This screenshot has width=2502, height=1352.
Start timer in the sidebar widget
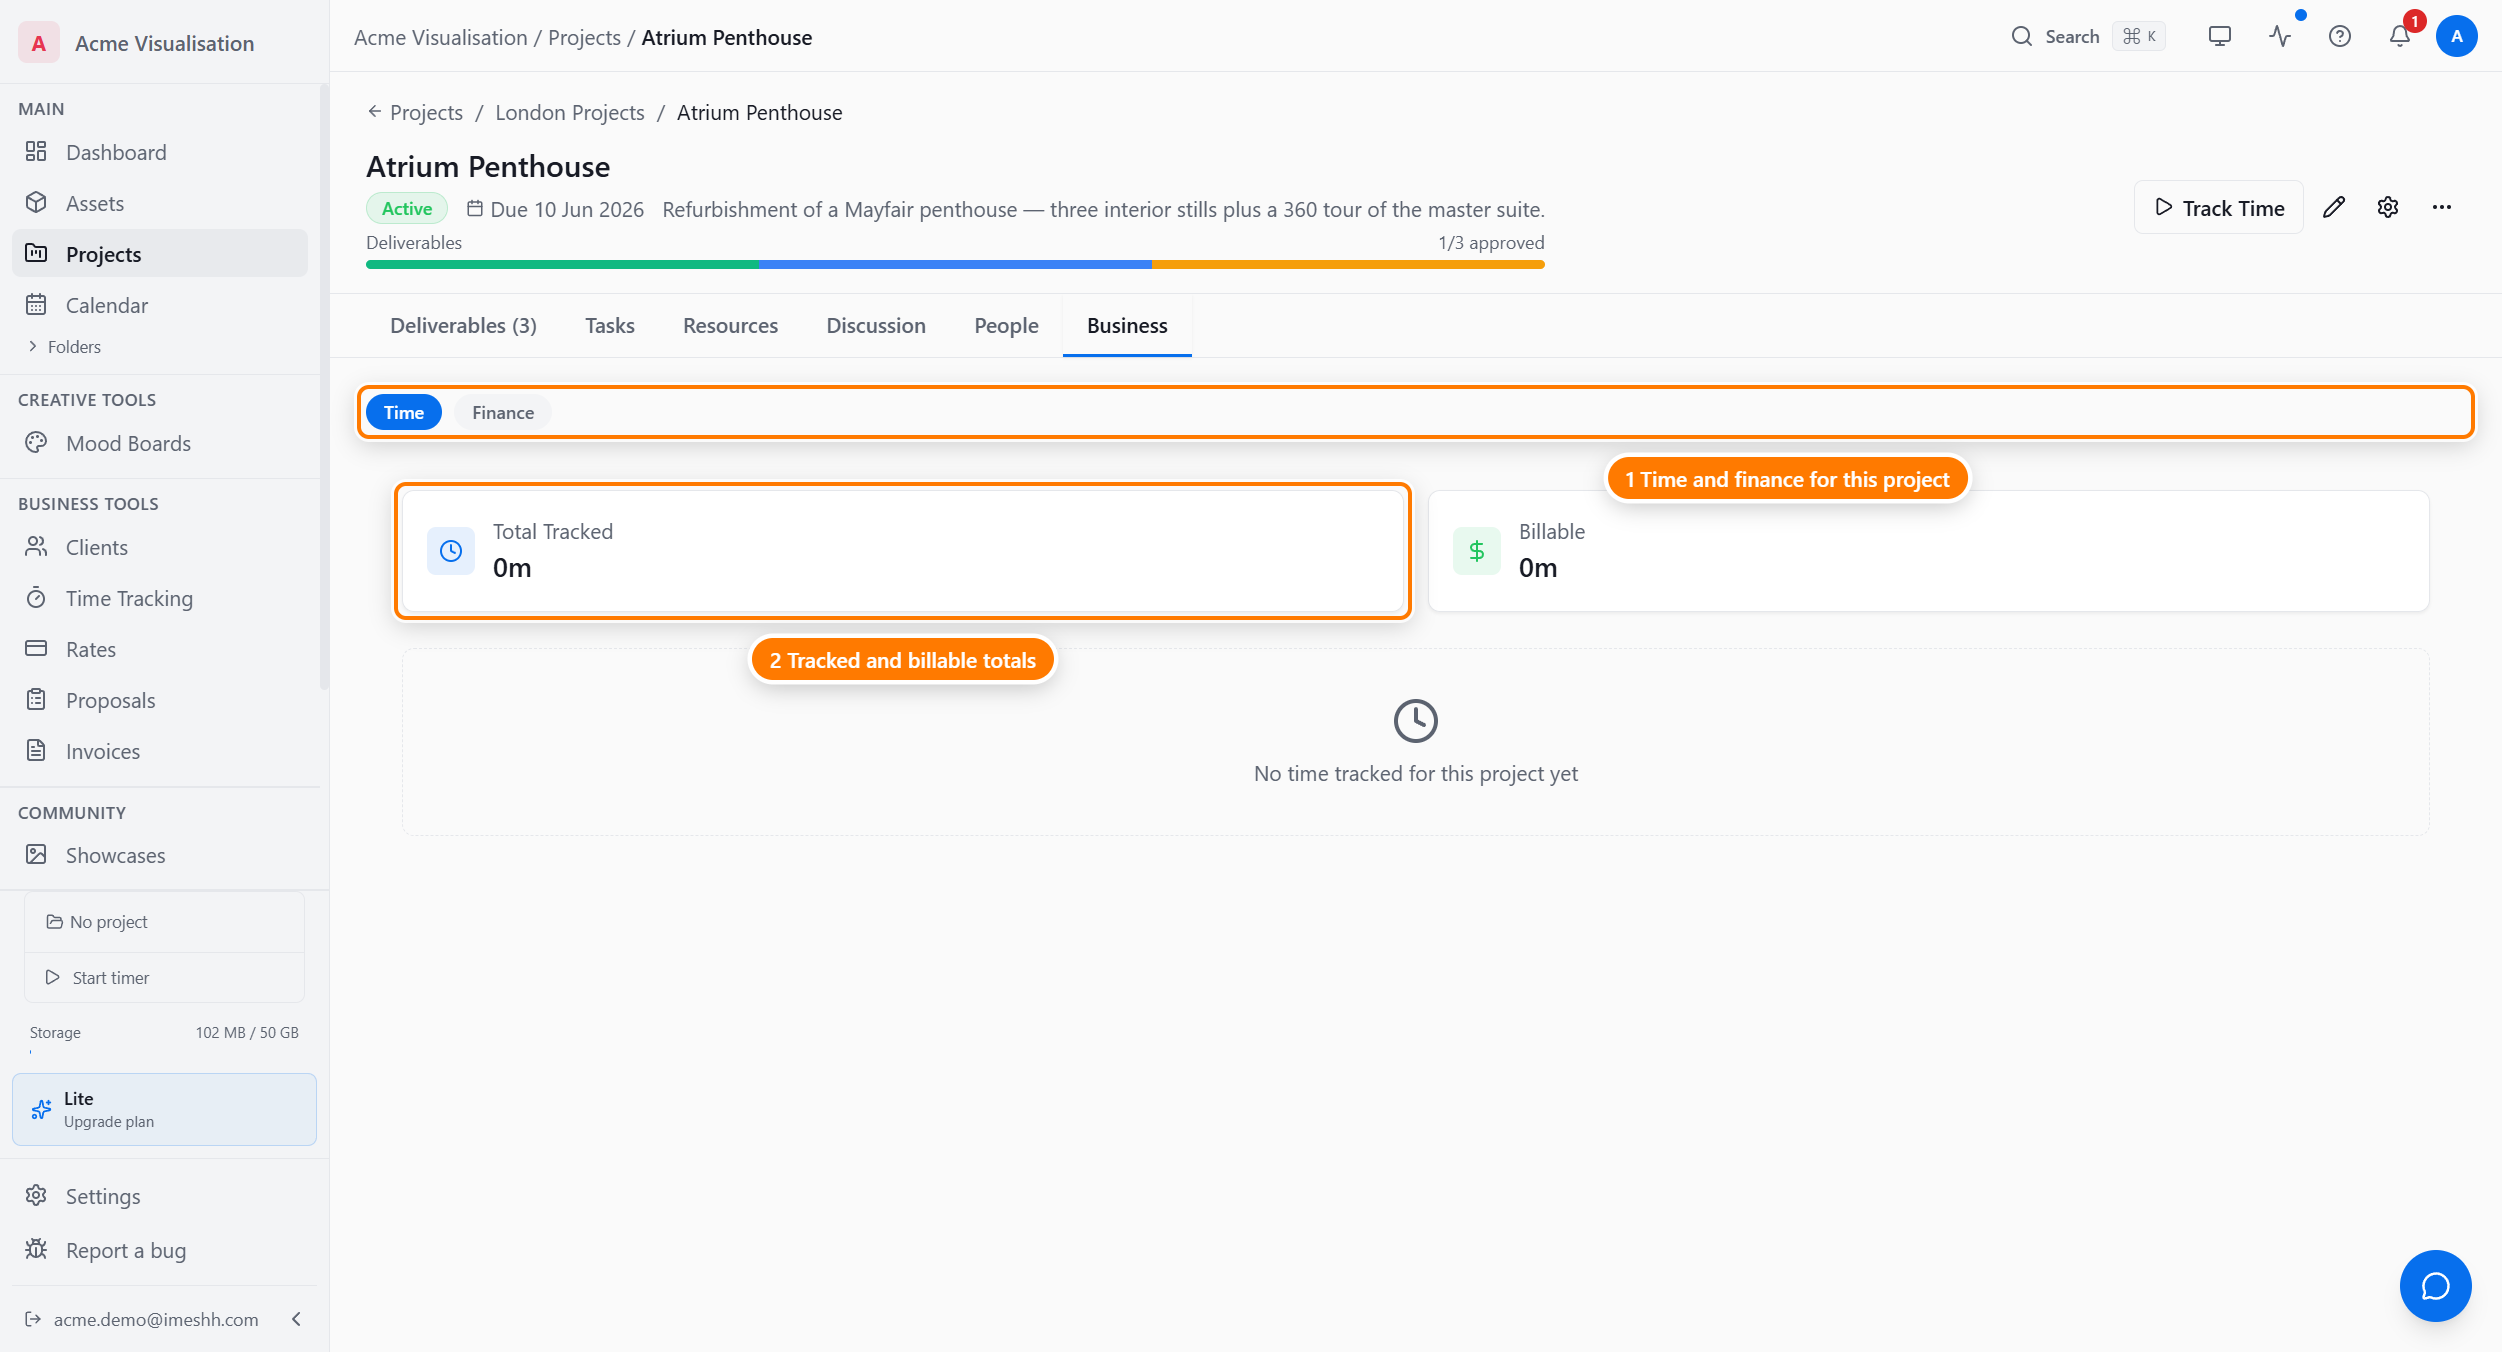tap(164, 978)
